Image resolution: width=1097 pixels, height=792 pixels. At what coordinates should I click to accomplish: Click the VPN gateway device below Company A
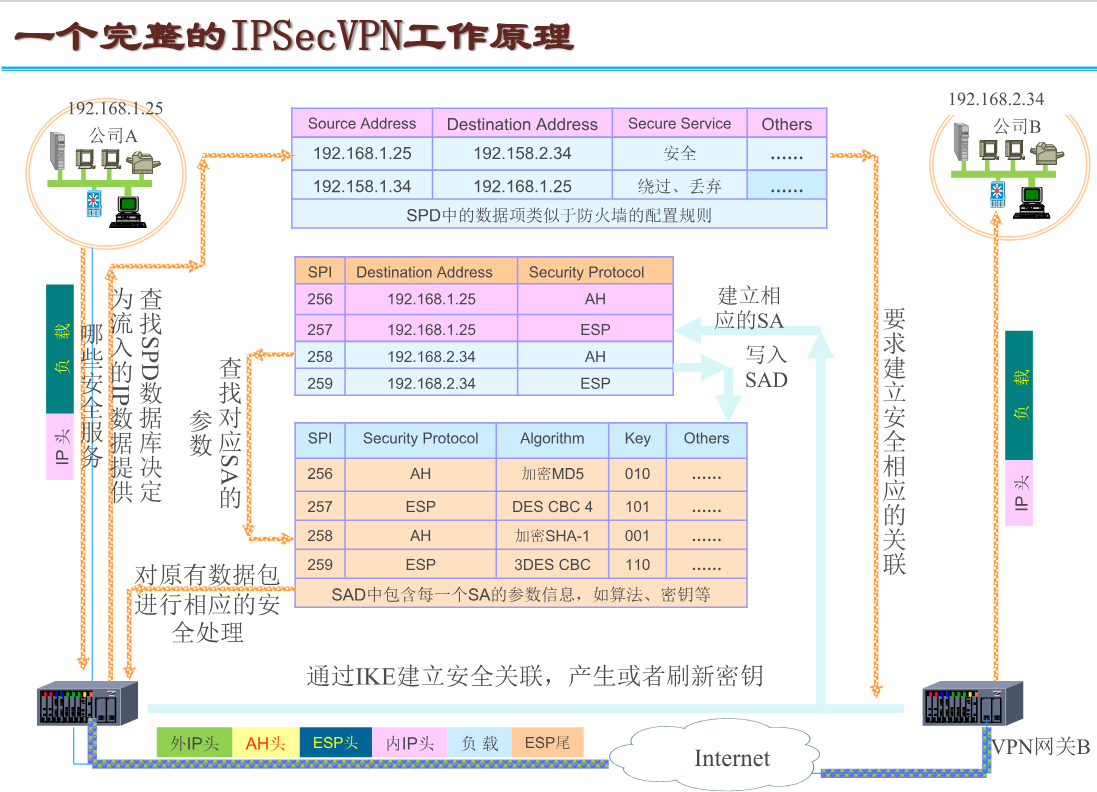pos(87,705)
